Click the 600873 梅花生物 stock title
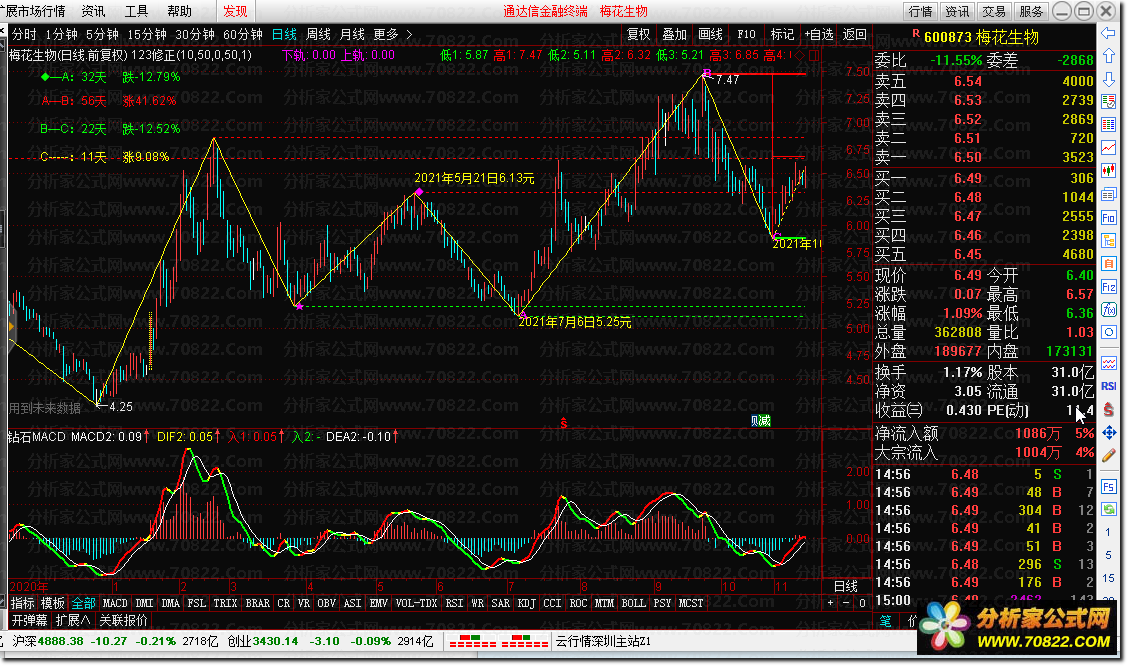 pyautogui.click(x=981, y=37)
